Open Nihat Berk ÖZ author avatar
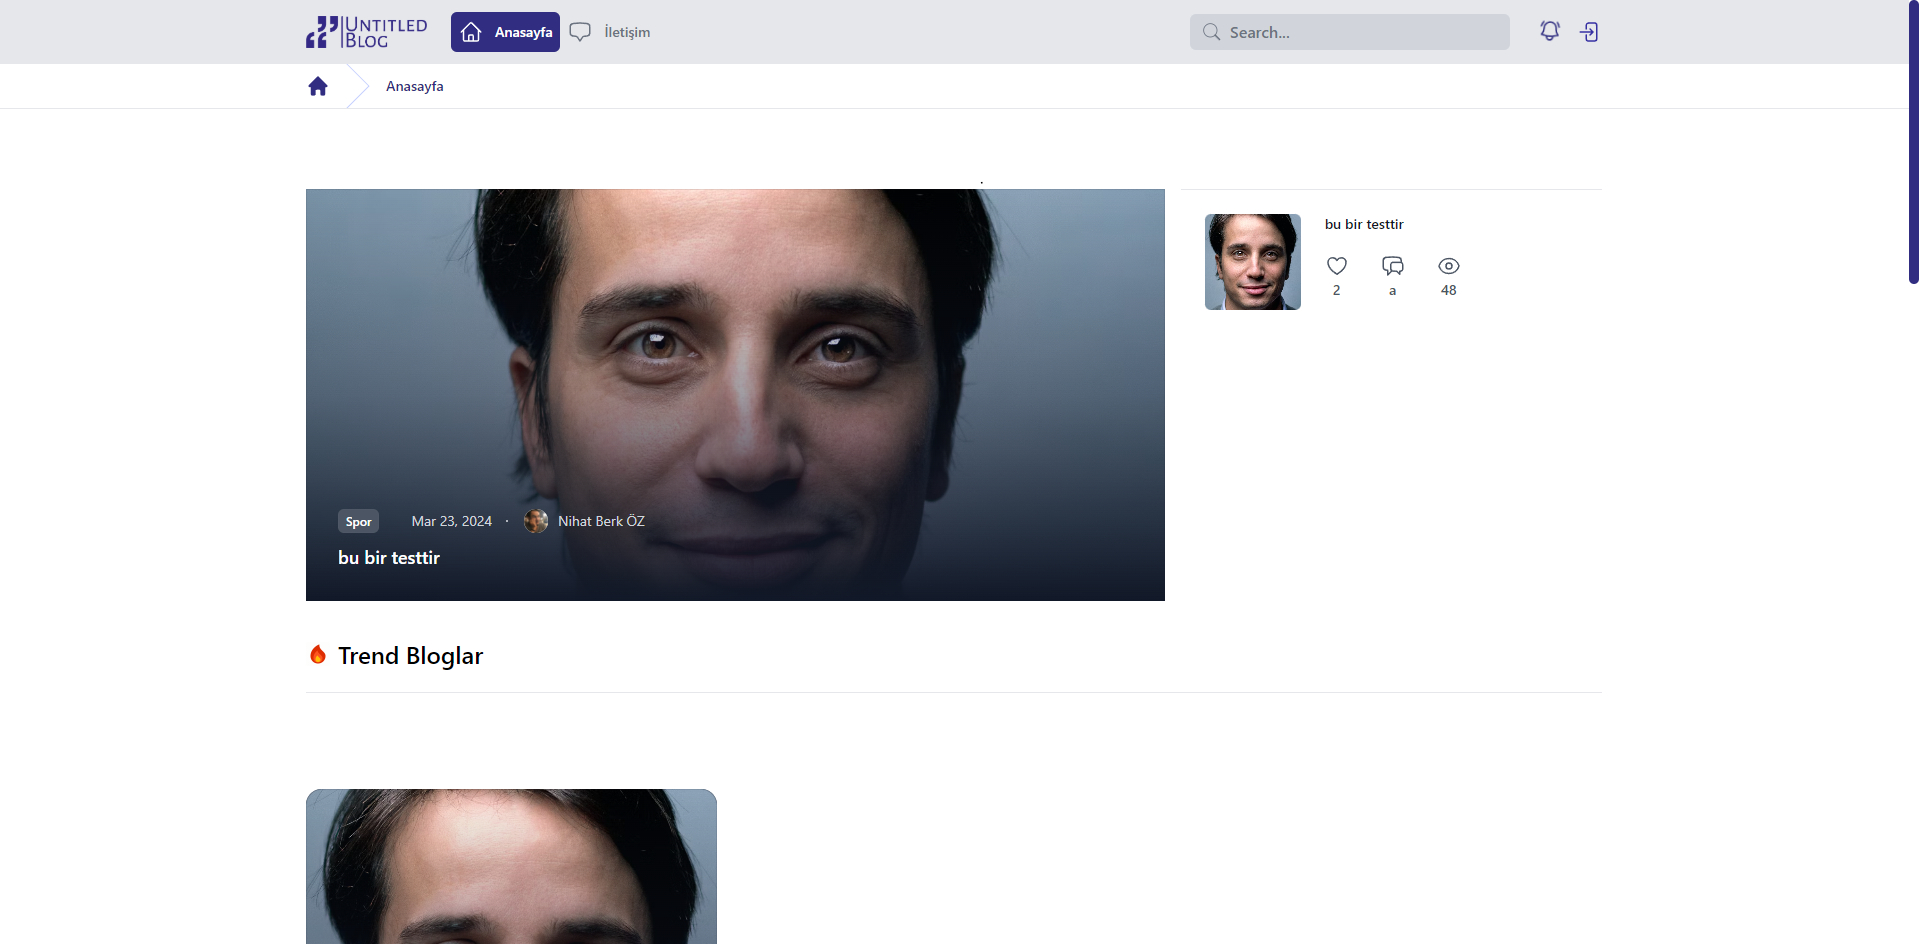Screen dimensions: 1919x944 pos(536,521)
